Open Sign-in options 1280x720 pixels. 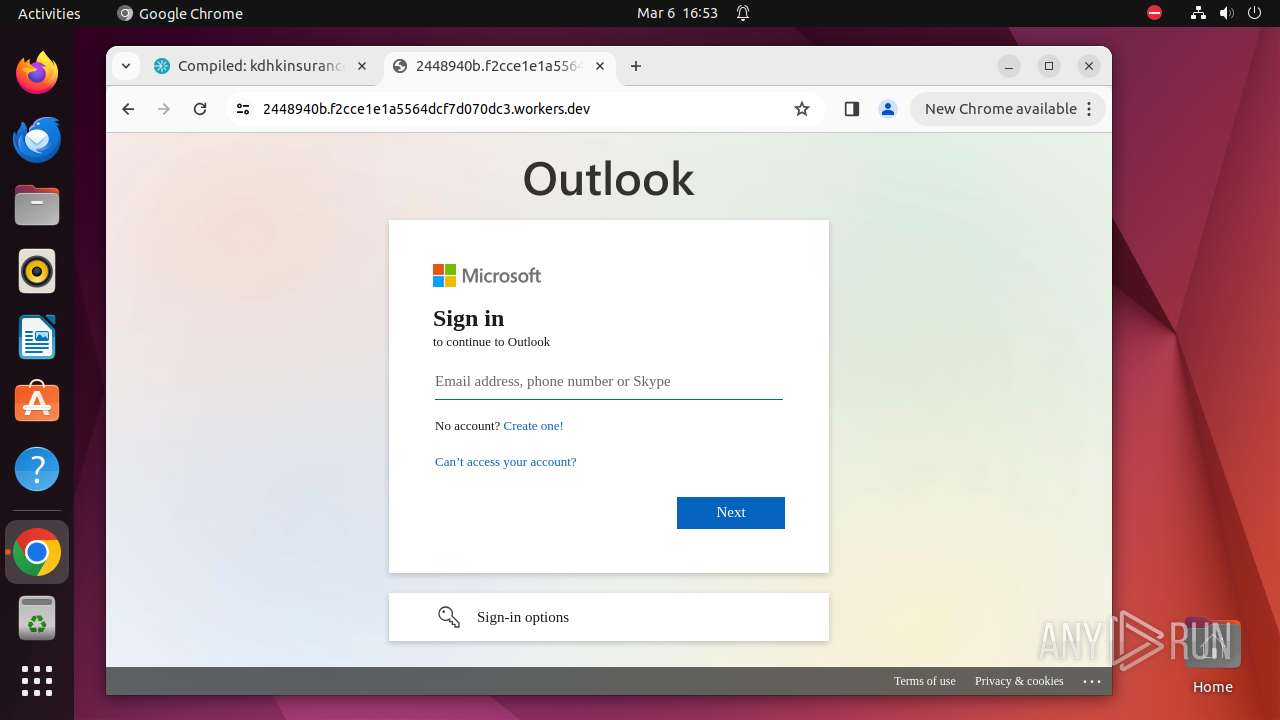pyautogui.click(x=609, y=617)
